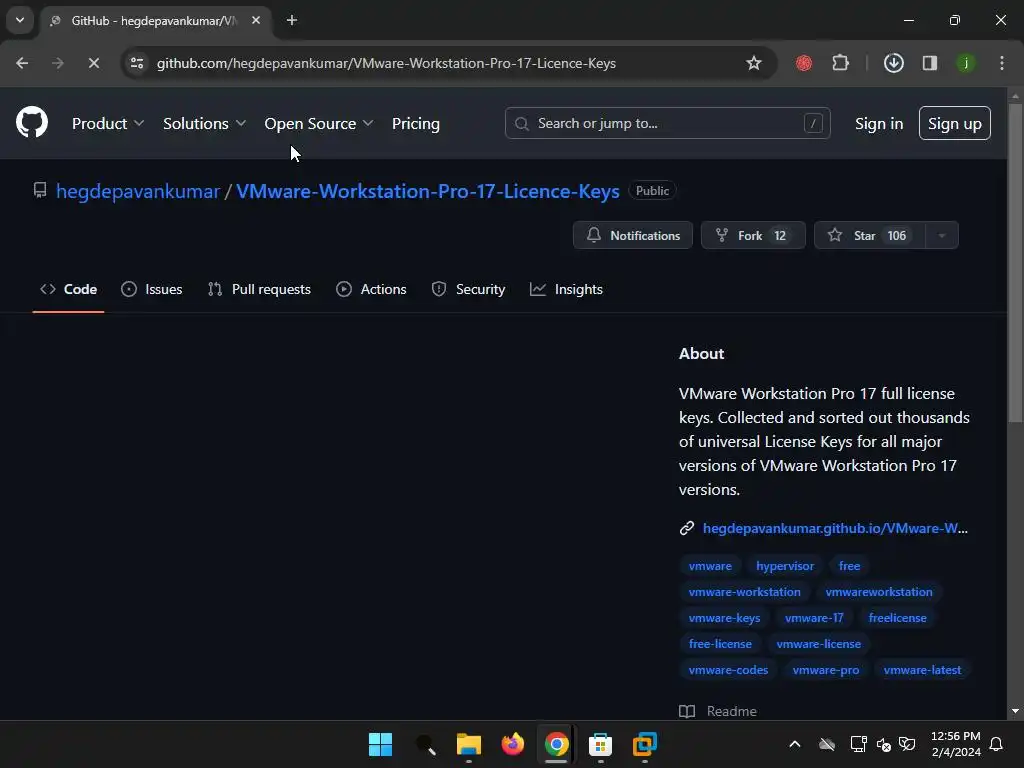Open a new browser tab
1024x768 pixels.
point(292,20)
